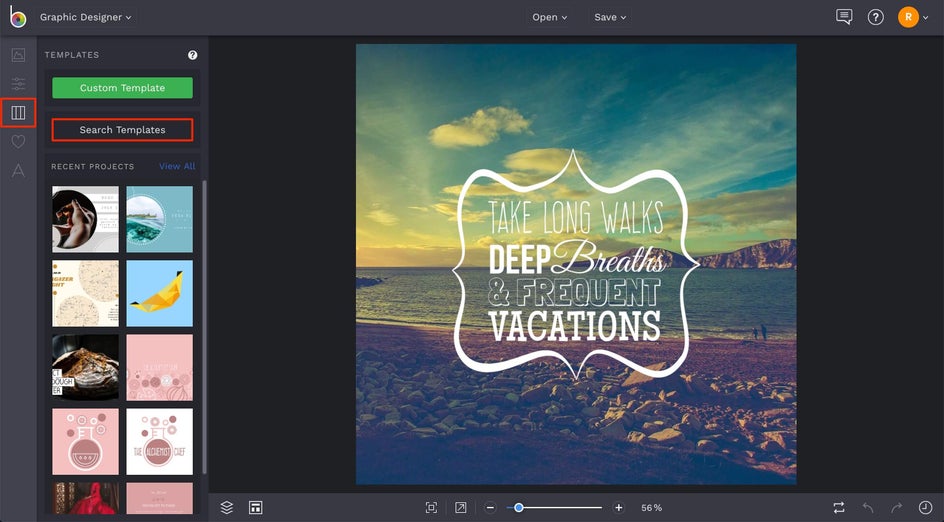This screenshot has width=944, height=522.
Task: Open the Layers panel icon
Action: coord(226,508)
